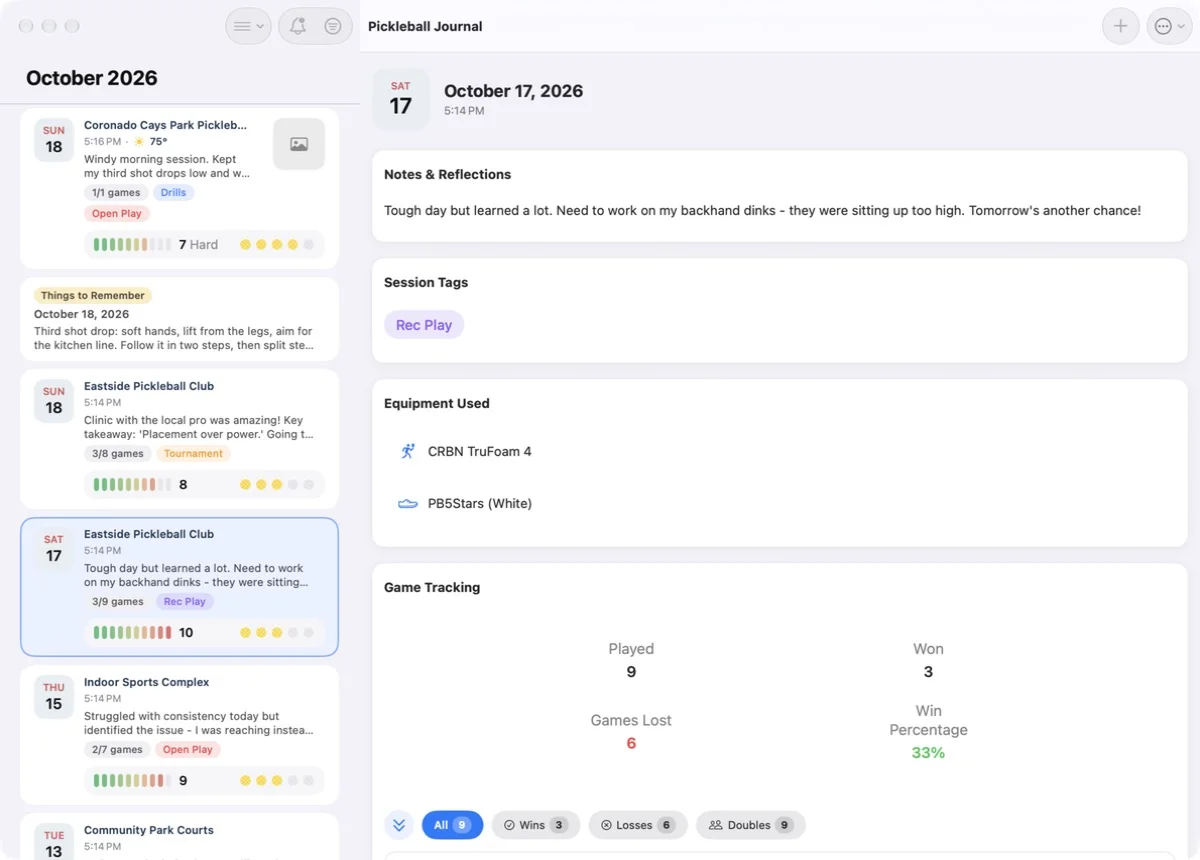Click the SUN 18 badge on the Coronado Cays entry
Screen dimensions: 1200x860
tap(54, 140)
